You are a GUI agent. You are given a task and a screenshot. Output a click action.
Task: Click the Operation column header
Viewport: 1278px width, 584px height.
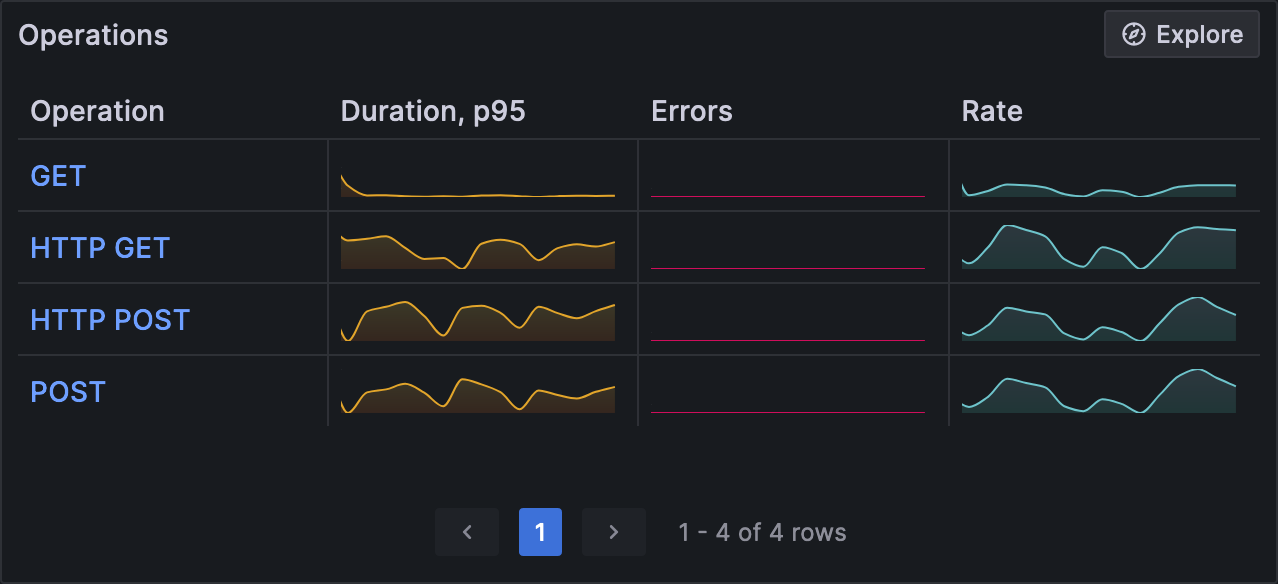(x=97, y=111)
